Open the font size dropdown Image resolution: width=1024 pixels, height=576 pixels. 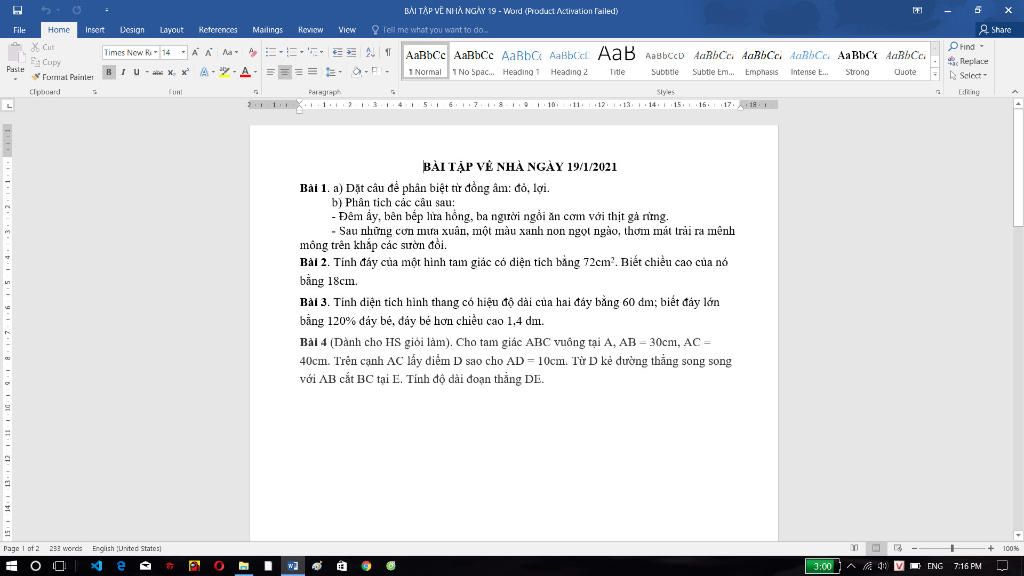pyautogui.click(x=184, y=52)
